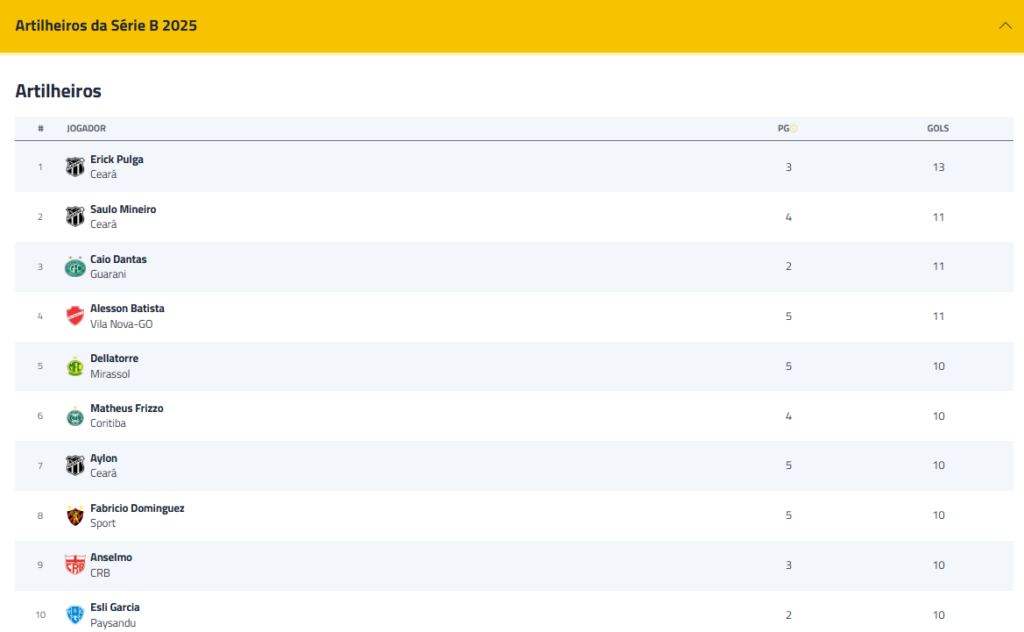Click team name Mirassol

point(110,374)
